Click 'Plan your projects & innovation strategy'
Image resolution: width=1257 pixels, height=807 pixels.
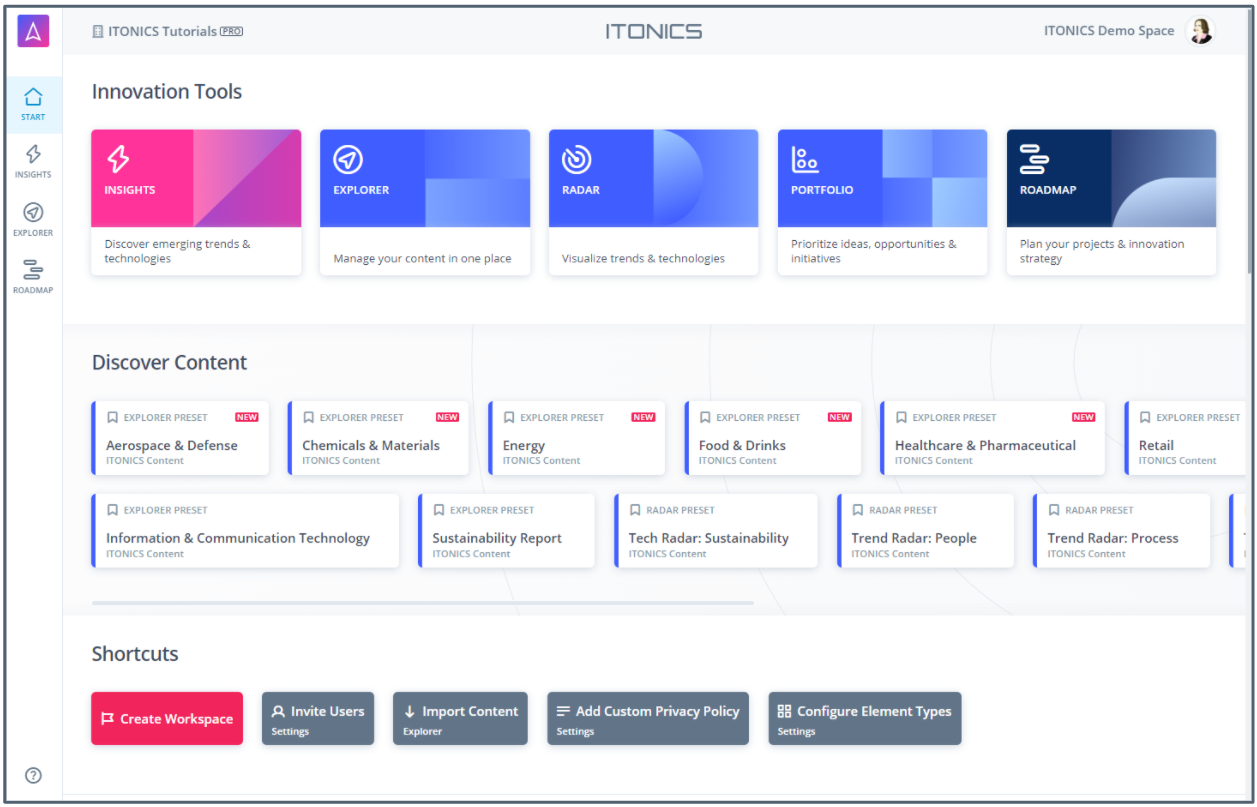(x=1102, y=251)
